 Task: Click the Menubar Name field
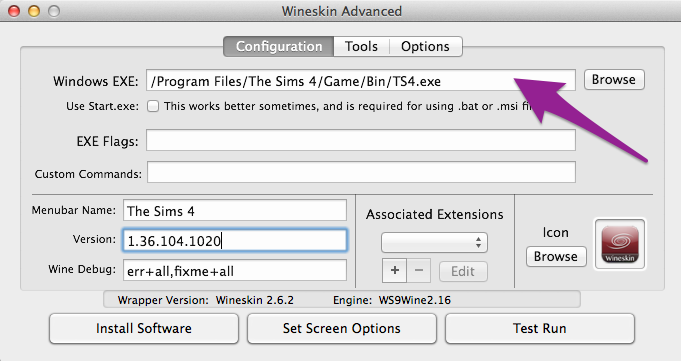tap(235, 211)
